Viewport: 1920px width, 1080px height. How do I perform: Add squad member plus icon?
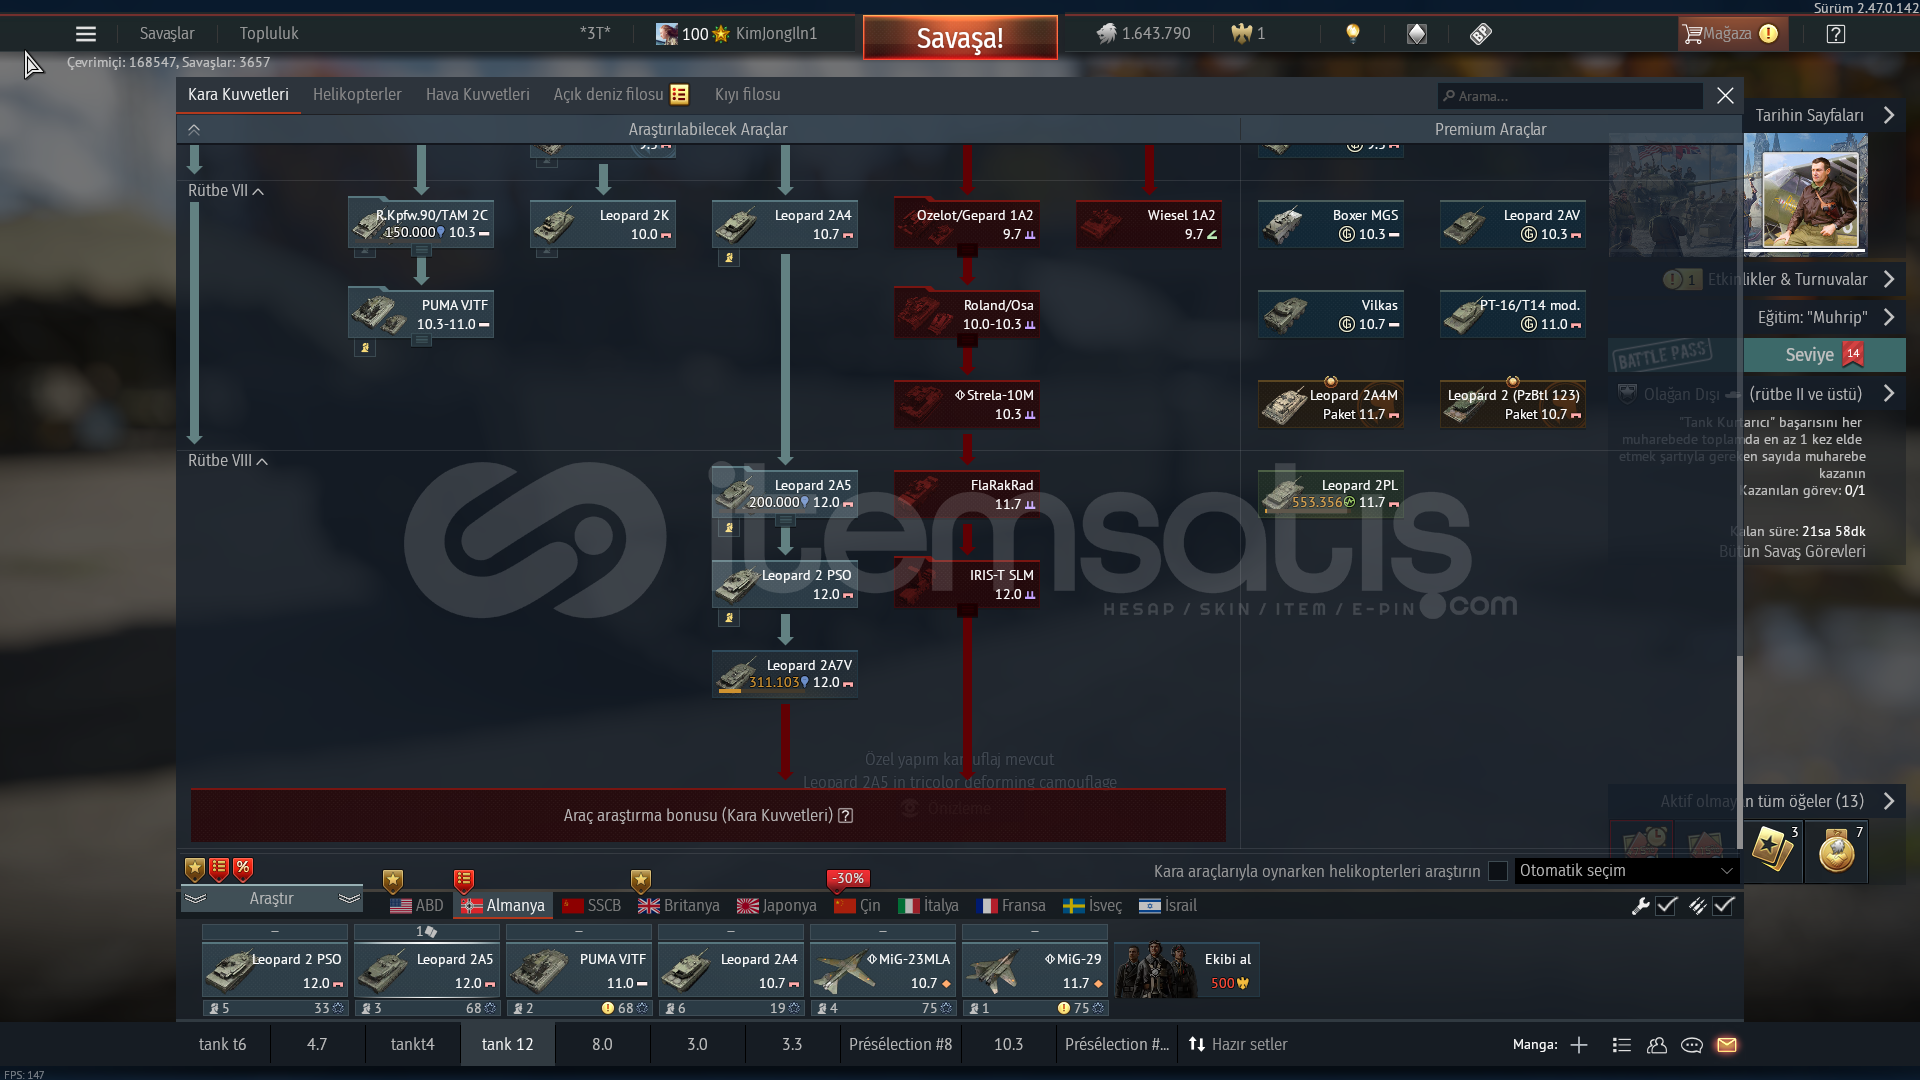point(1579,1045)
